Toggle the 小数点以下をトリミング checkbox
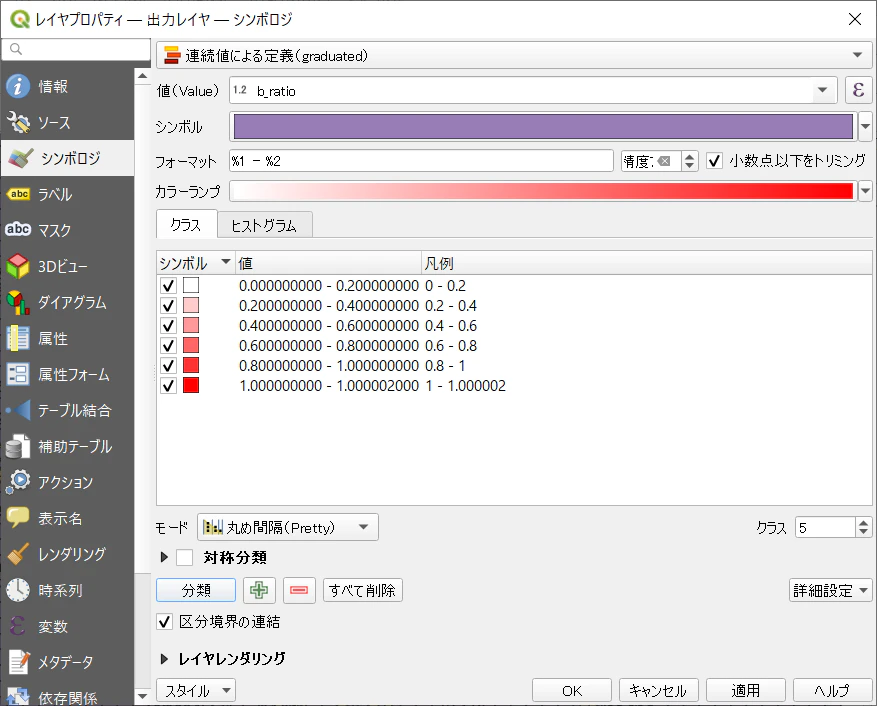Viewport: 877px width, 706px height. (x=714, y=161)
